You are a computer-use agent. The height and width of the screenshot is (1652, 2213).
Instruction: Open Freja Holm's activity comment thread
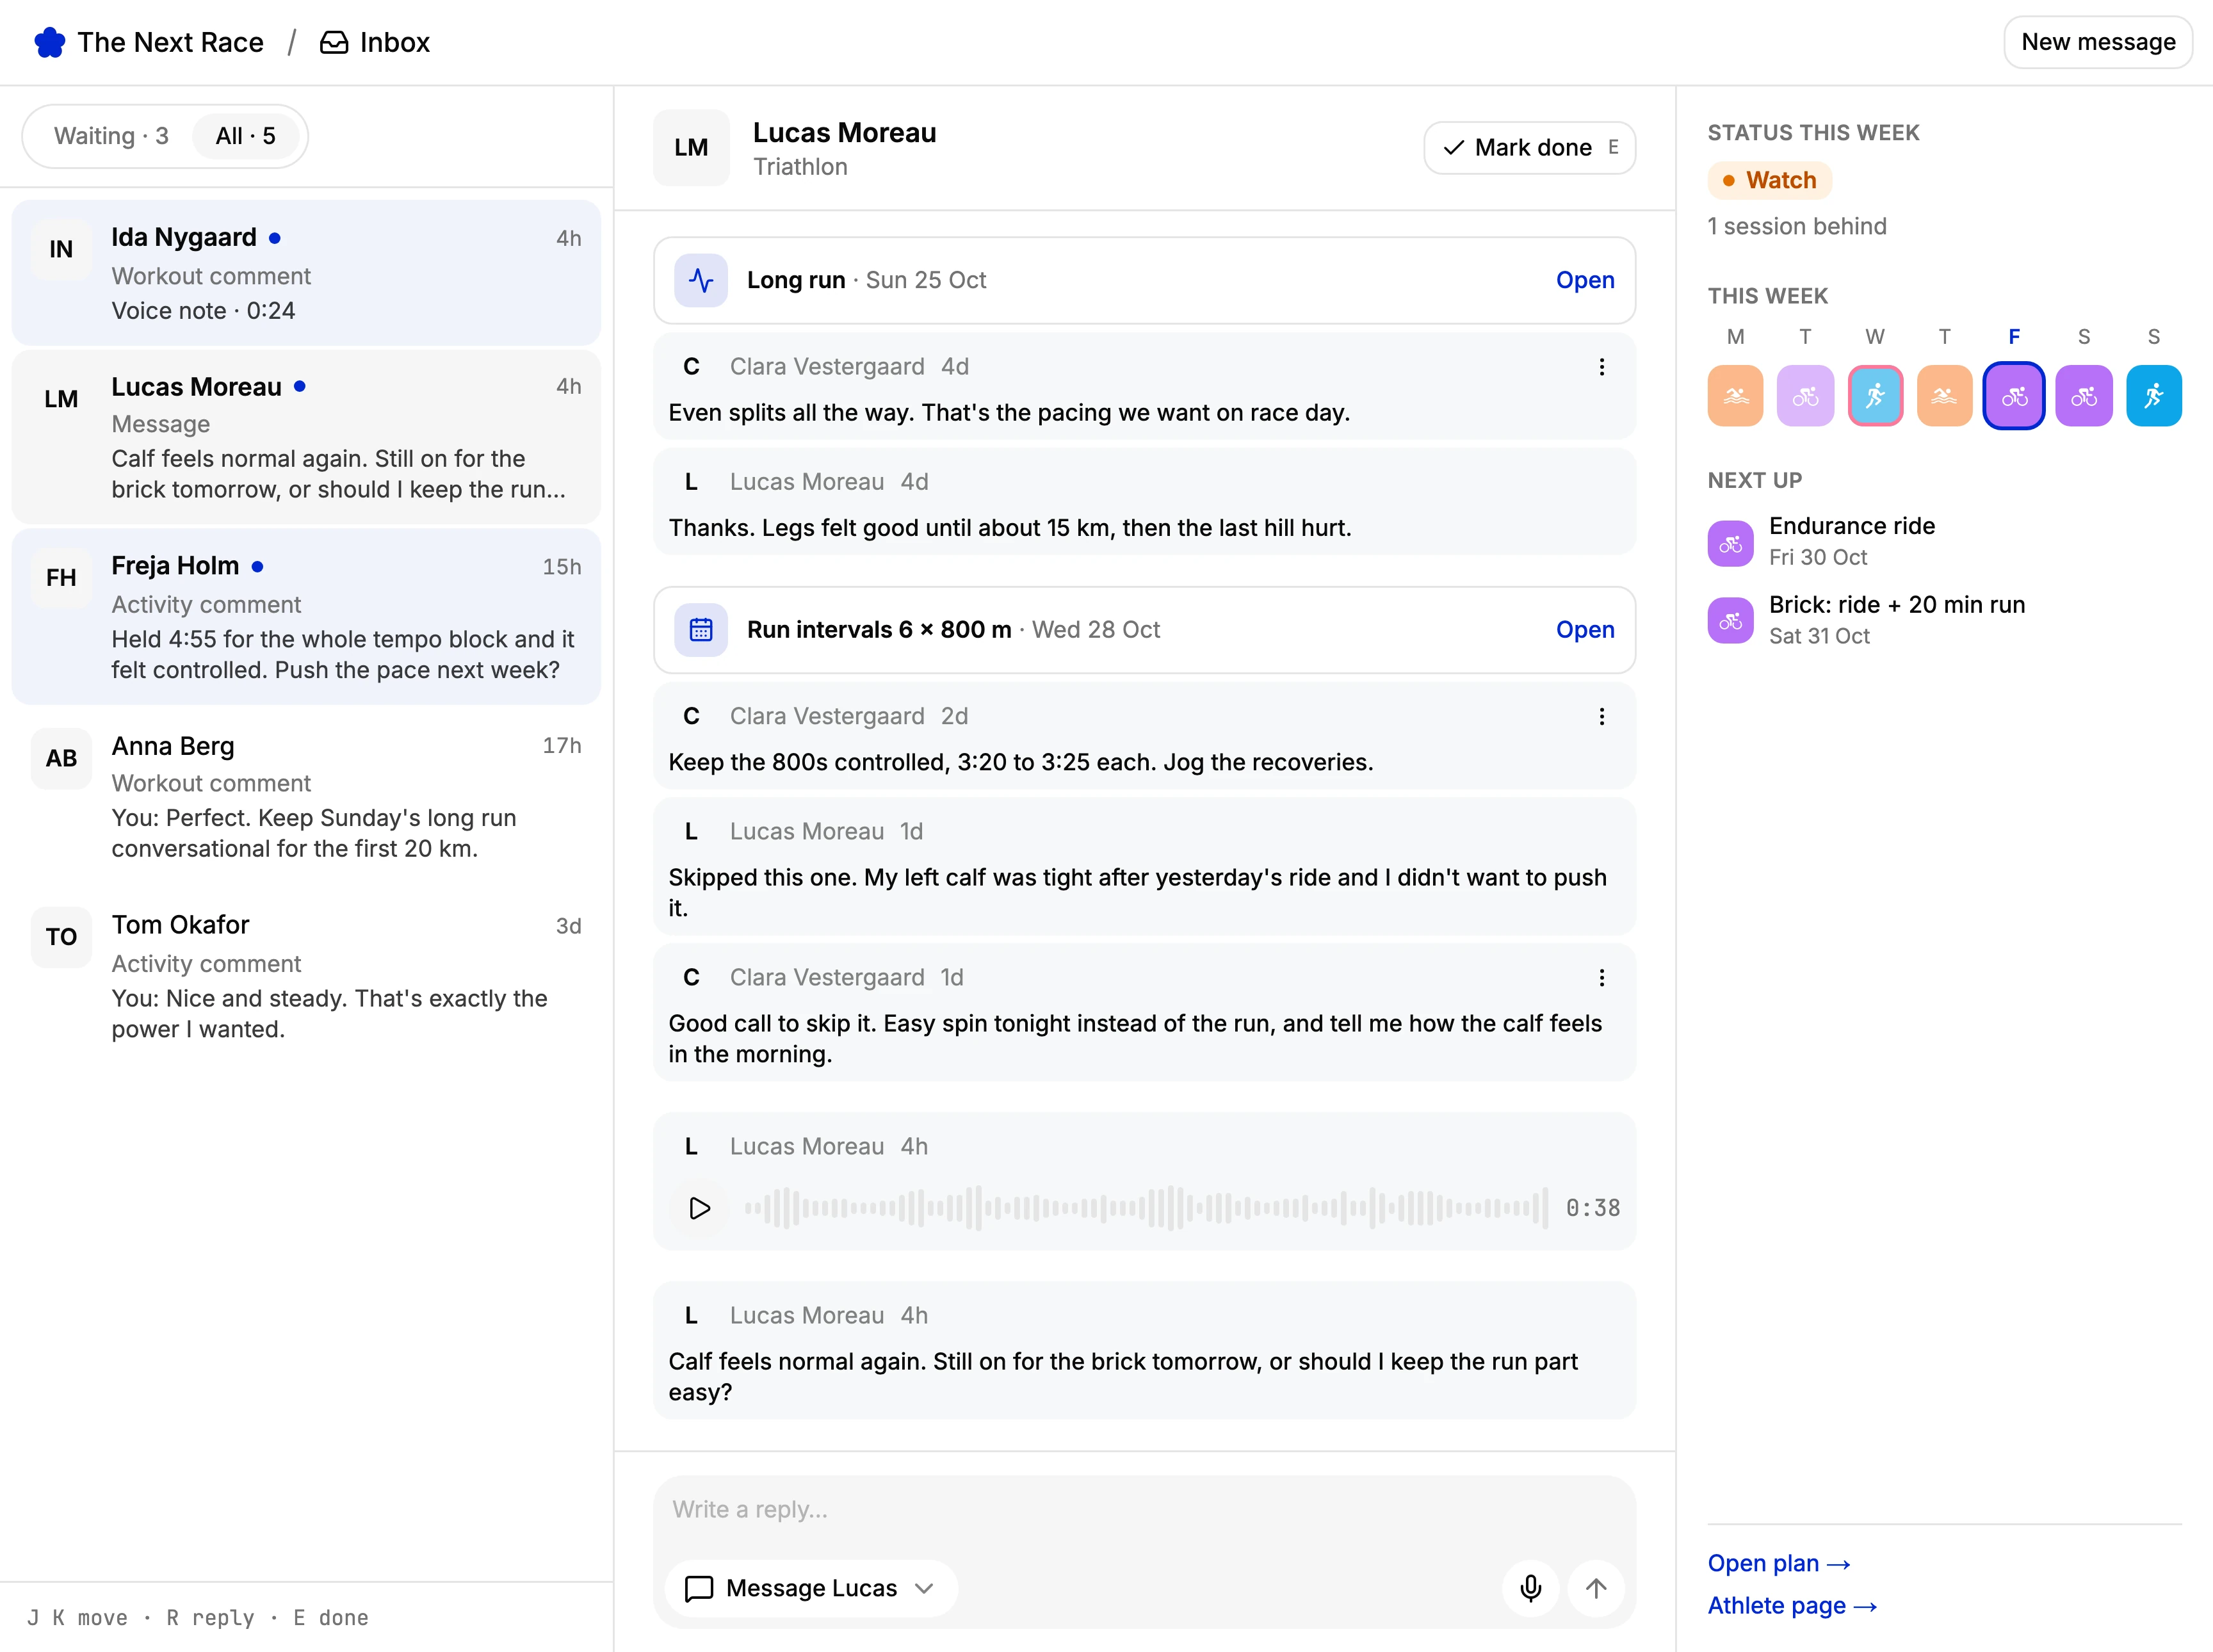[x=306, y=617]
